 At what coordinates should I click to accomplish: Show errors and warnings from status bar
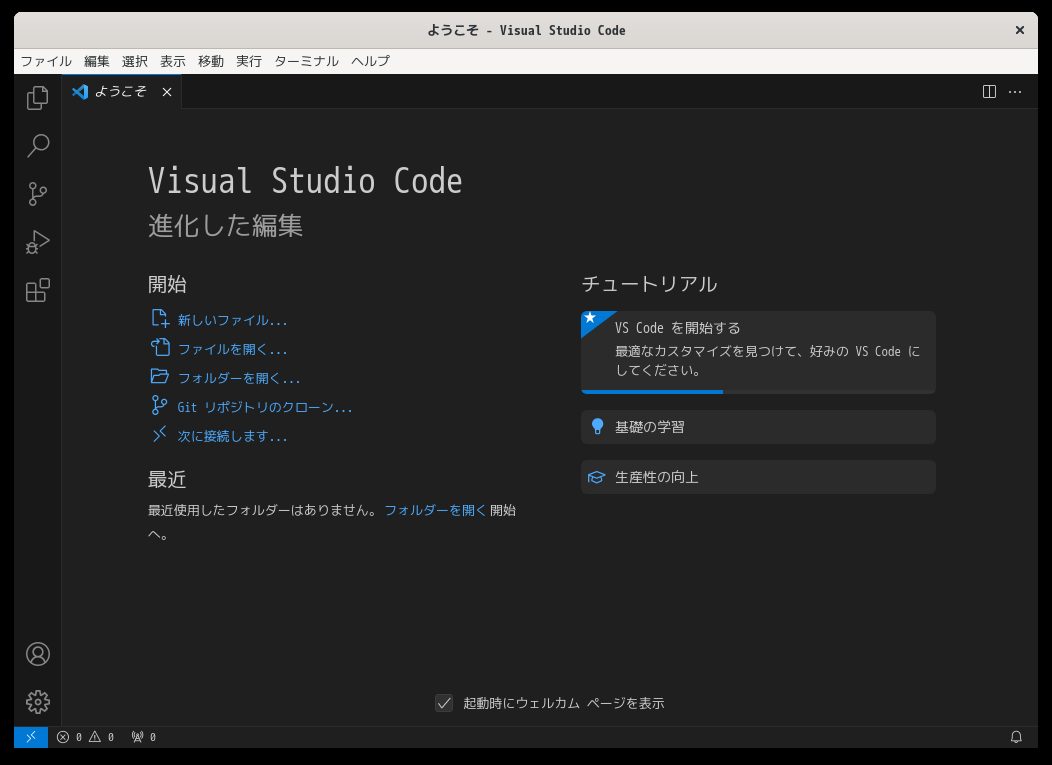pyautogui.click(x=85, y=737)
